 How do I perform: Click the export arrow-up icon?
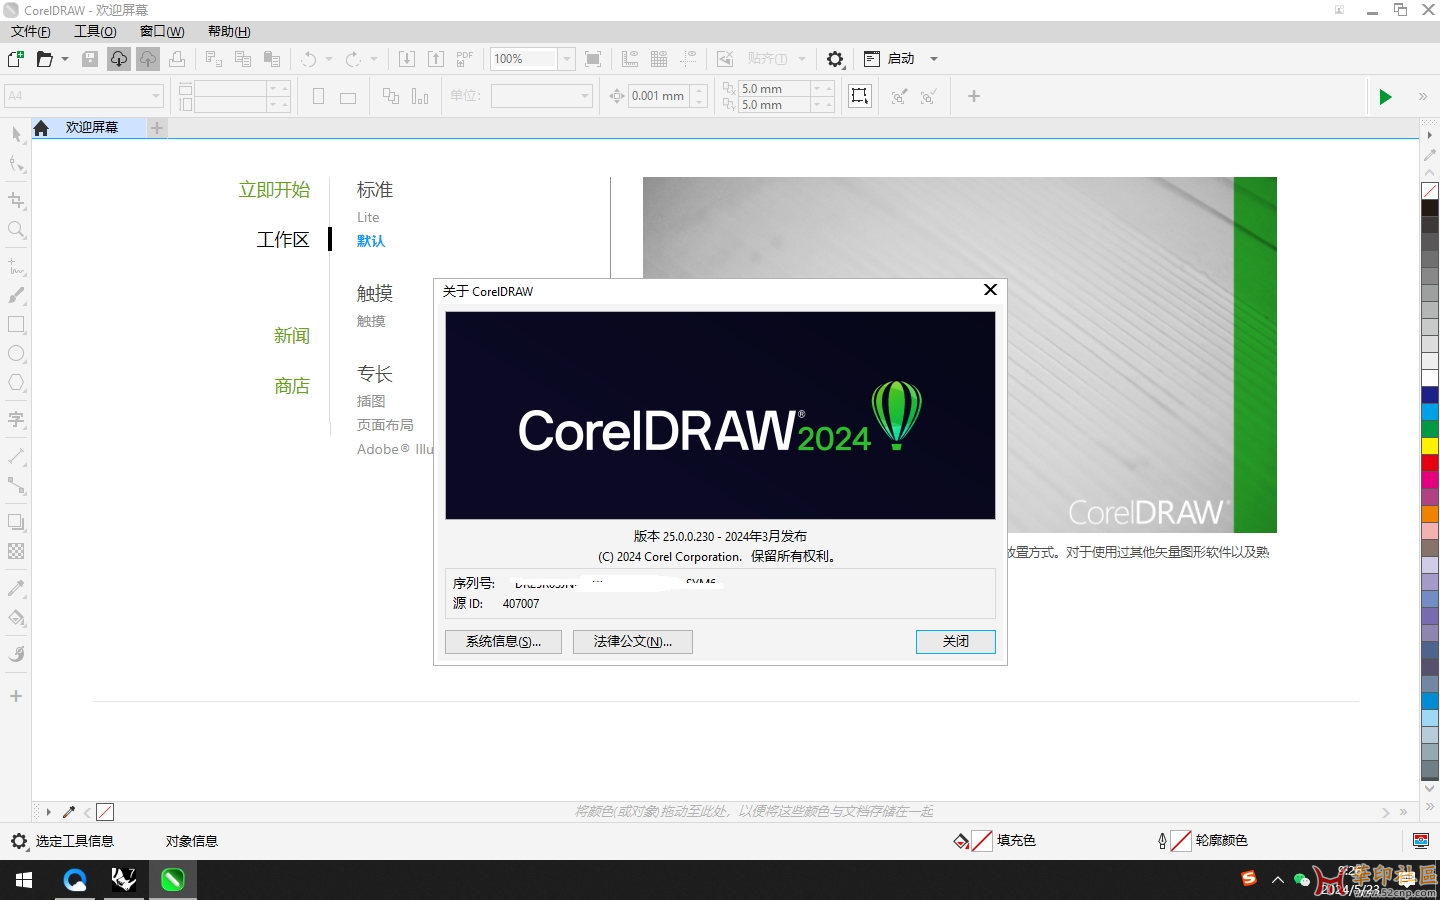(x=436, y=59)
